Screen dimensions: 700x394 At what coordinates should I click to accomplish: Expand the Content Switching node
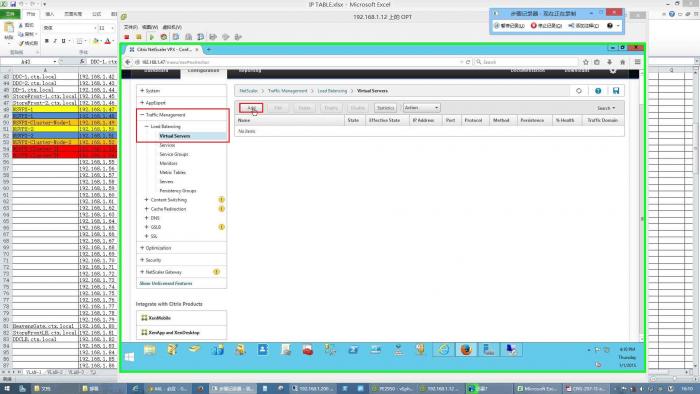[x=146, y=200]
